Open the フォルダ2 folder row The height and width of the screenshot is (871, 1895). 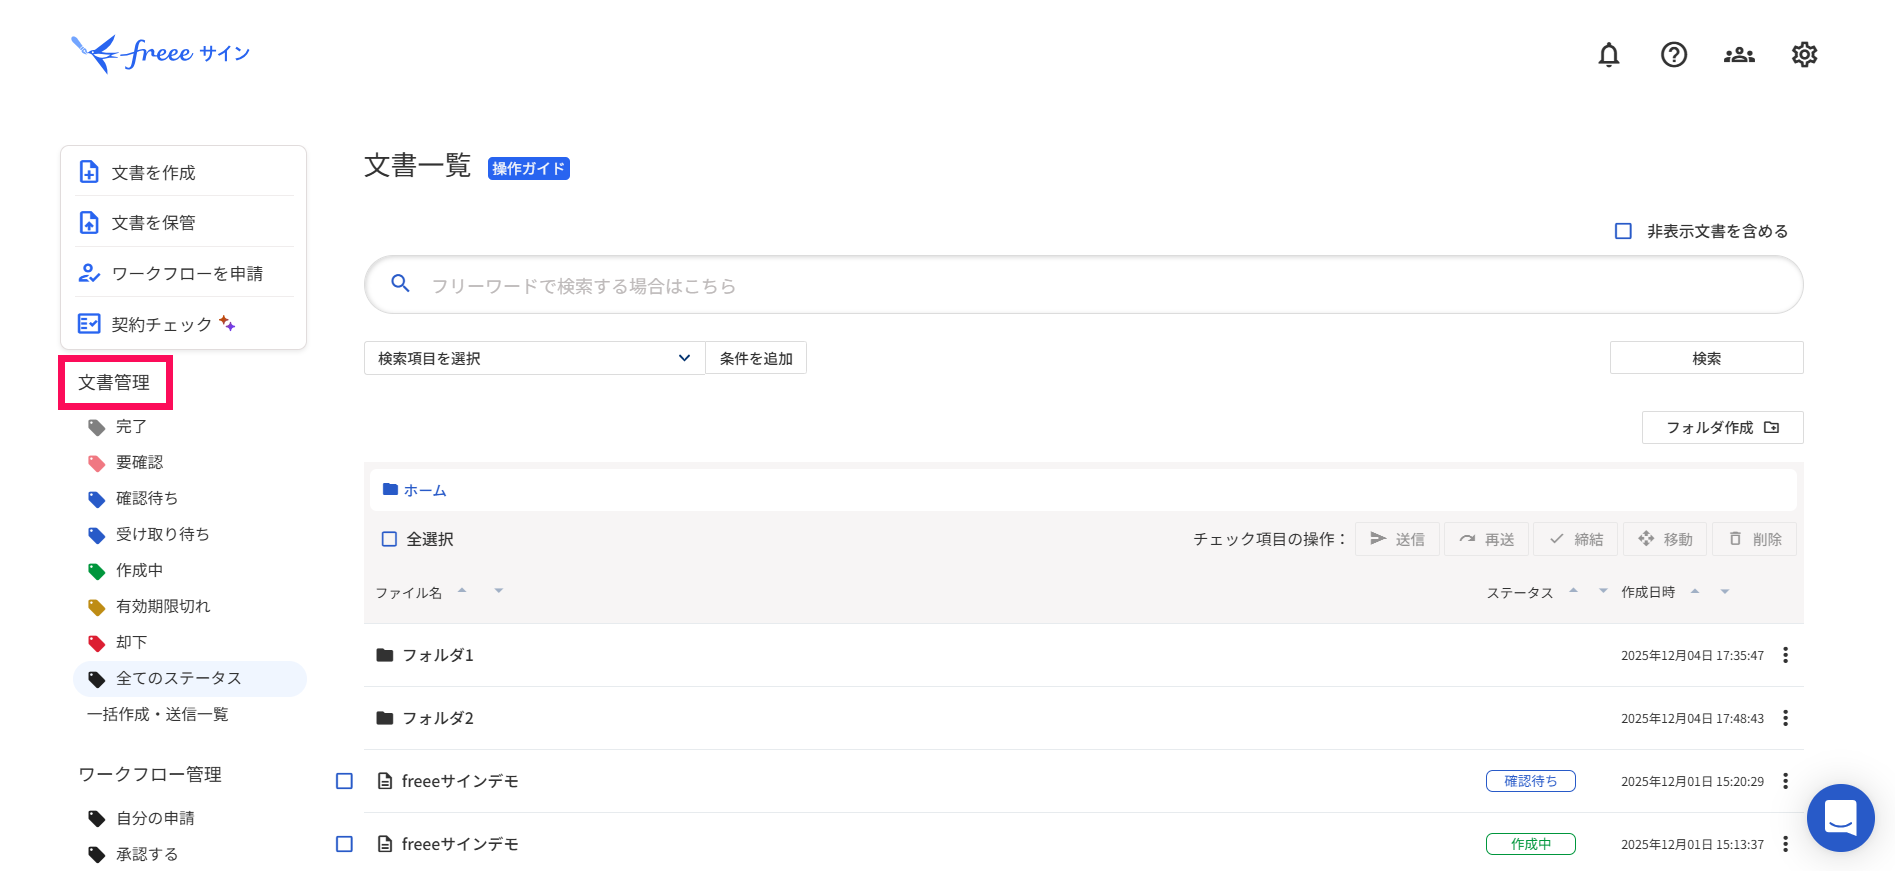(1083, 718)
